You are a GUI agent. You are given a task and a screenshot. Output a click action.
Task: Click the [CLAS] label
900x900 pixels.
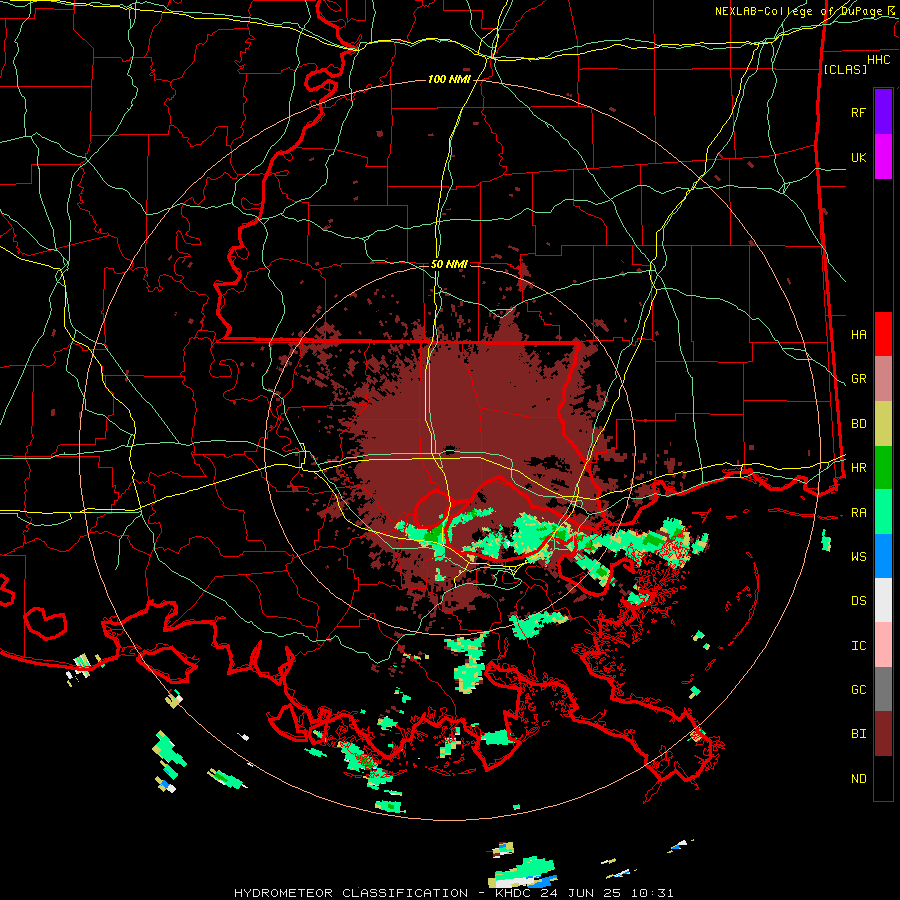845,69
